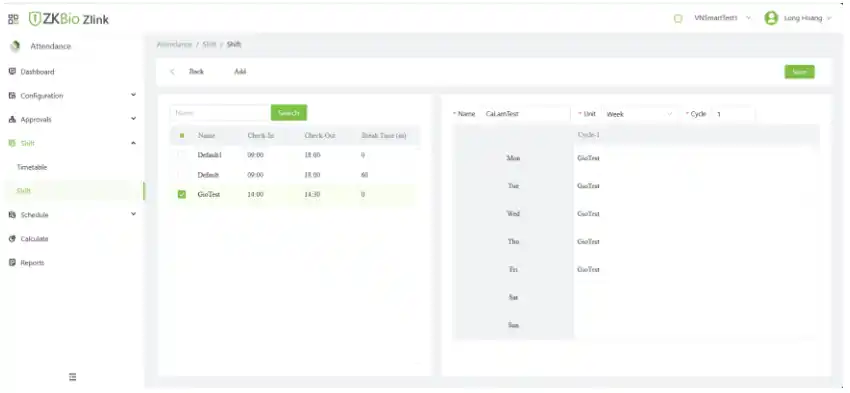Open the Timetable submenu item
Screen dimensions: 850x393
[x=32, y=167]
